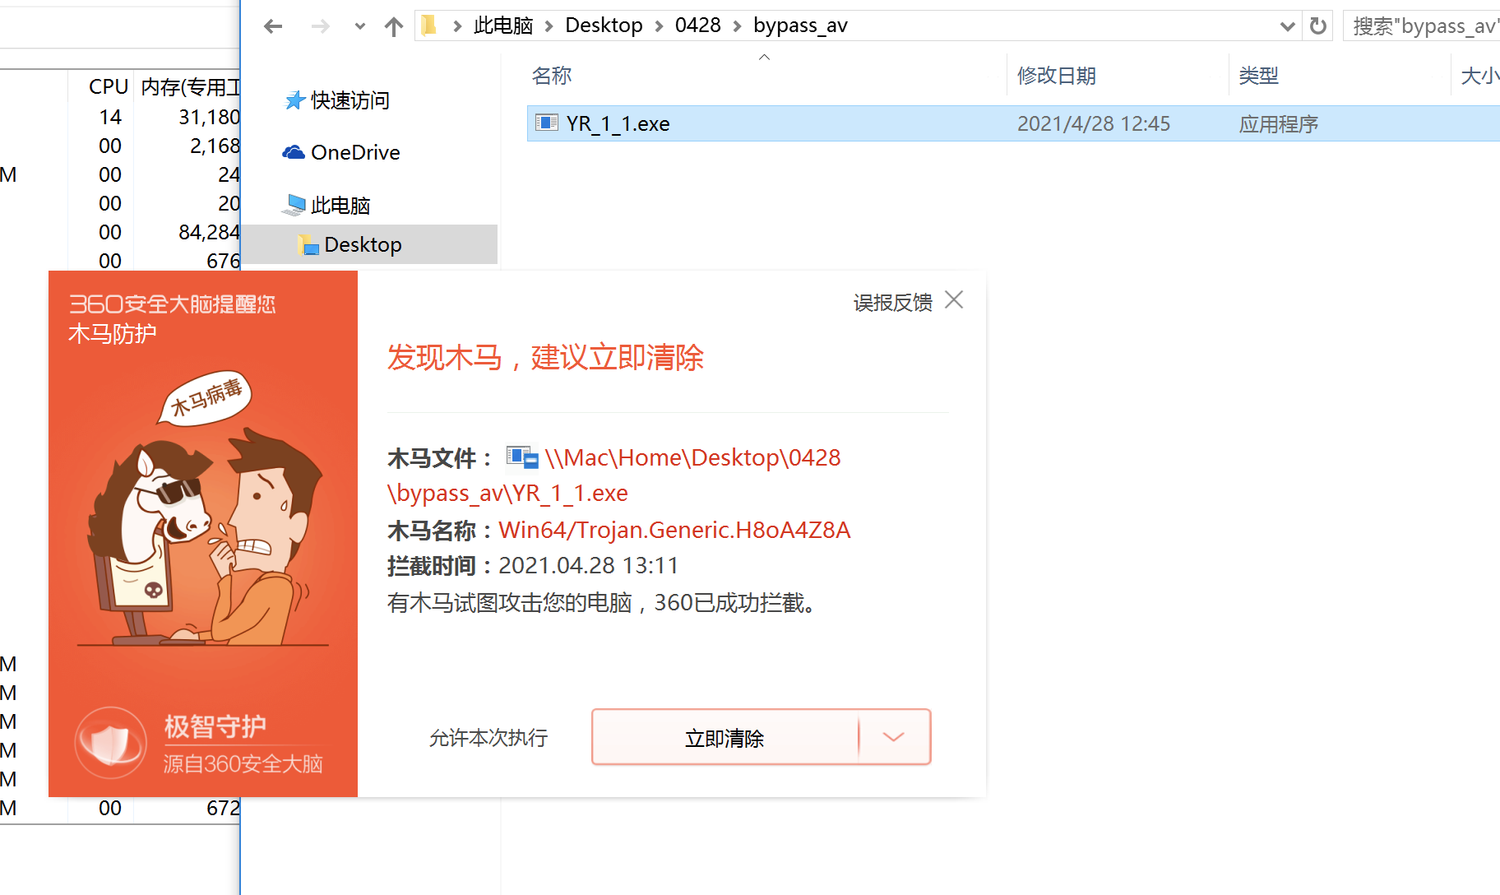The height and width of the screenshot is (895, 1500).
Task: Click the CPU column header in task manager
Action: click(x=108, y=87)
